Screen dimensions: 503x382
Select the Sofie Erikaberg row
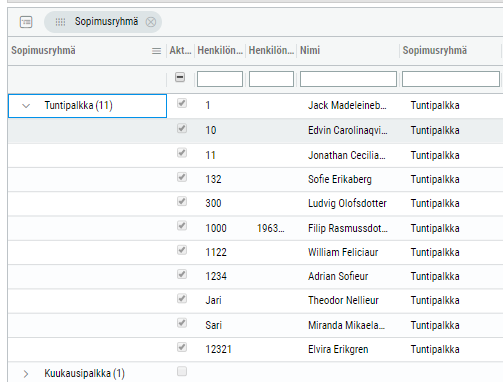(255, 179)
